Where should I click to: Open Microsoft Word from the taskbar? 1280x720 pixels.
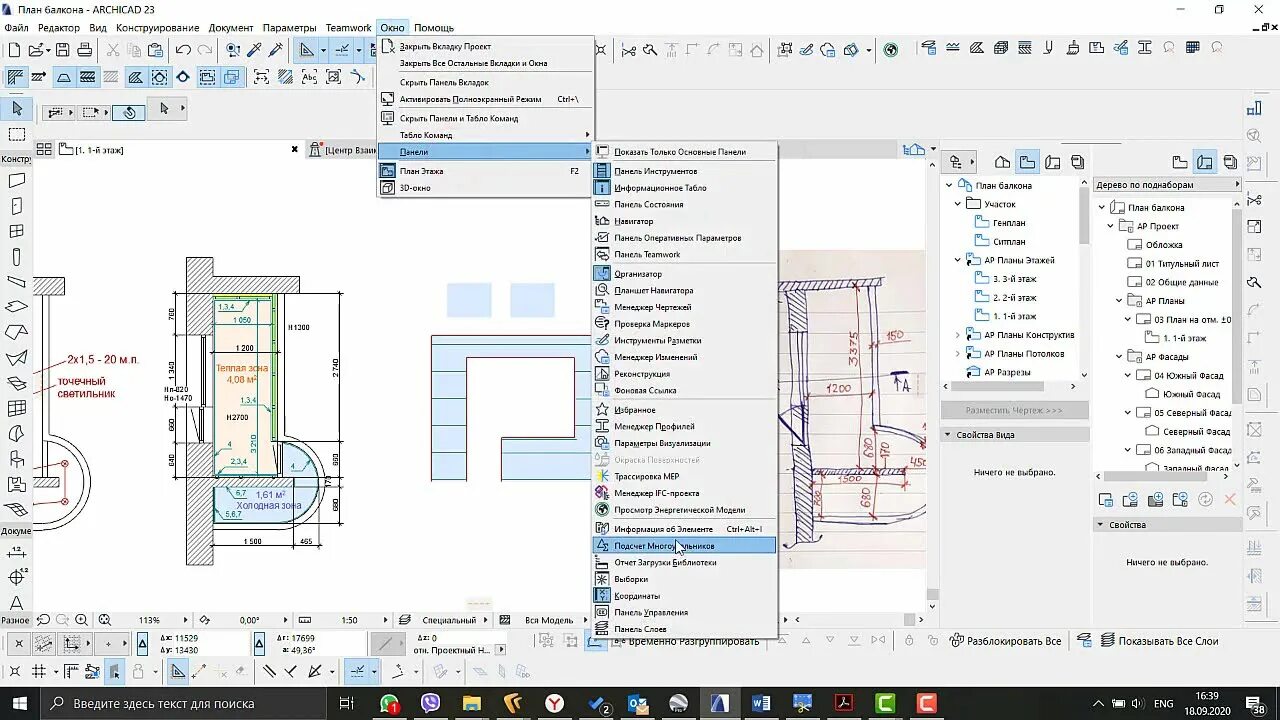coord(760,704)
